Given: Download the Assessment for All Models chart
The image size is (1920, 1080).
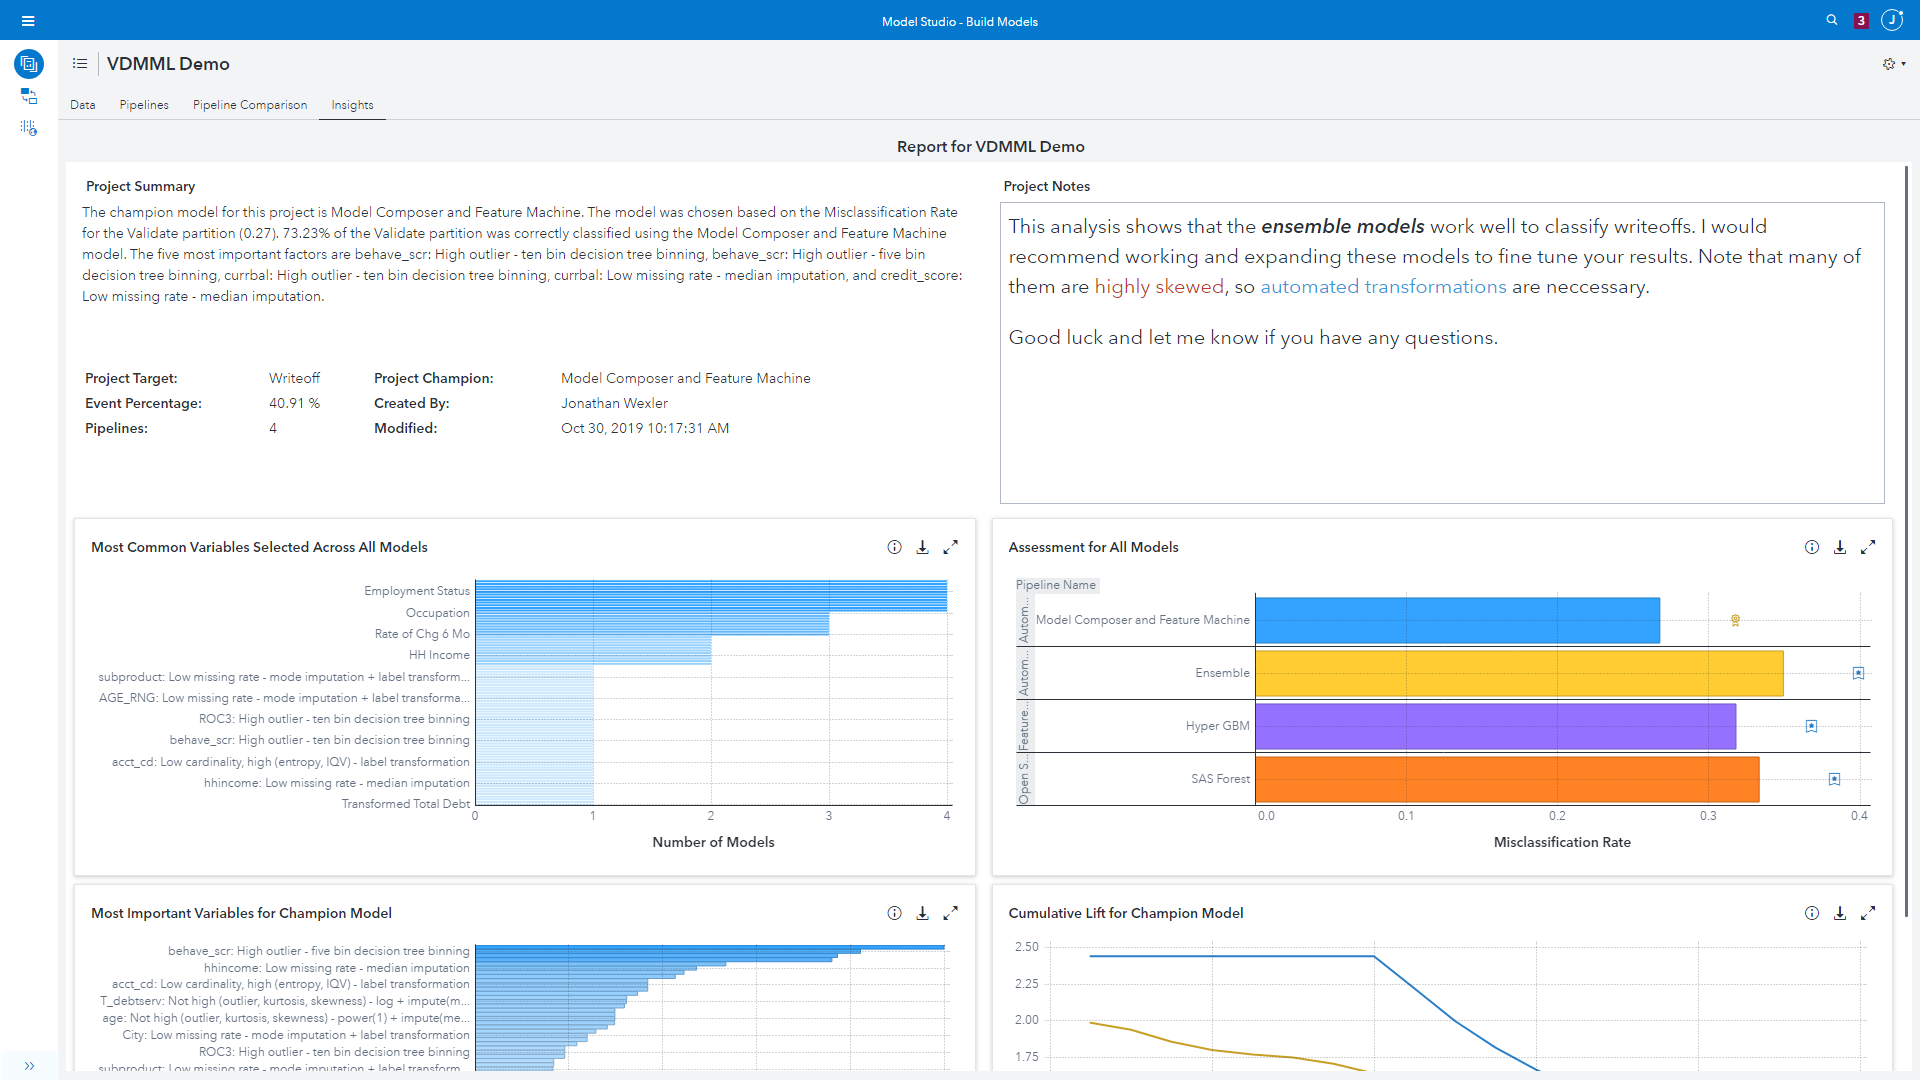Looking at the screenshot, I should (x=1840, y=547).
